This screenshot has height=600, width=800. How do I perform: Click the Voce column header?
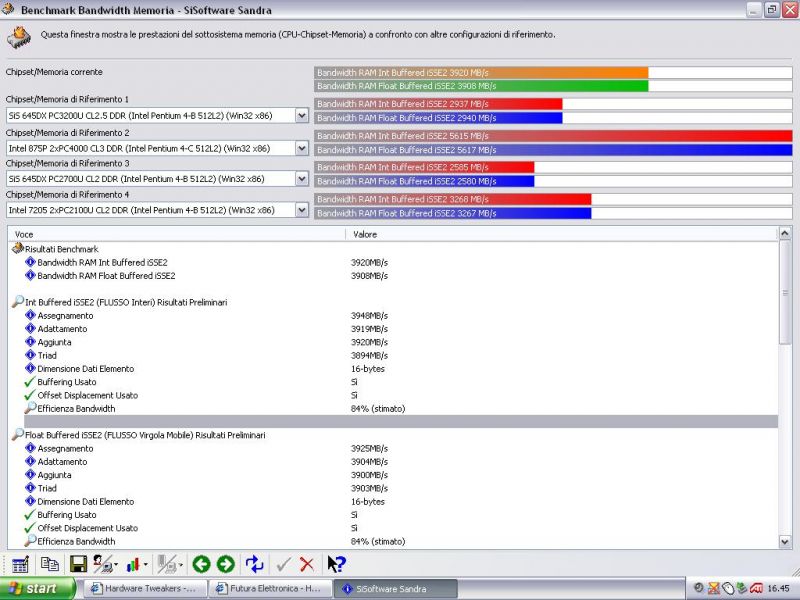[177, 234]
